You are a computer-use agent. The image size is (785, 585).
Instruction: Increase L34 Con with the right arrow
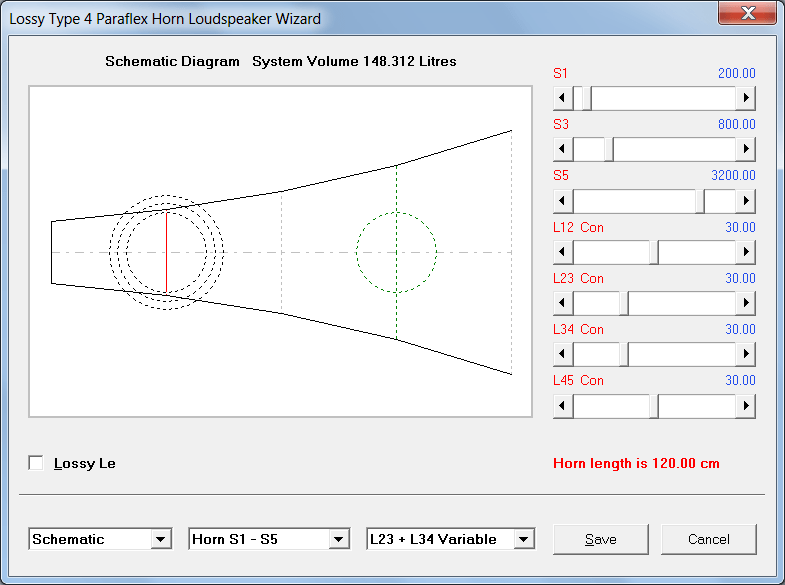(x=745, y=354)
